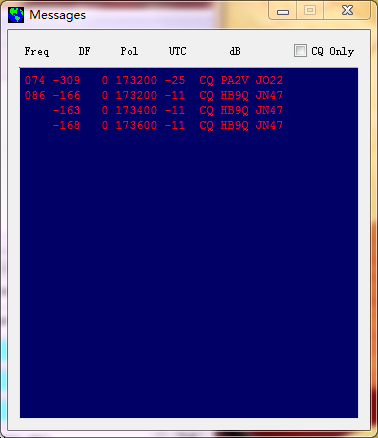Image resolution: width=378 pixels, height=438 pixels.
Task: Click the 074 frequency value
Action: click(x=35, y=80)
